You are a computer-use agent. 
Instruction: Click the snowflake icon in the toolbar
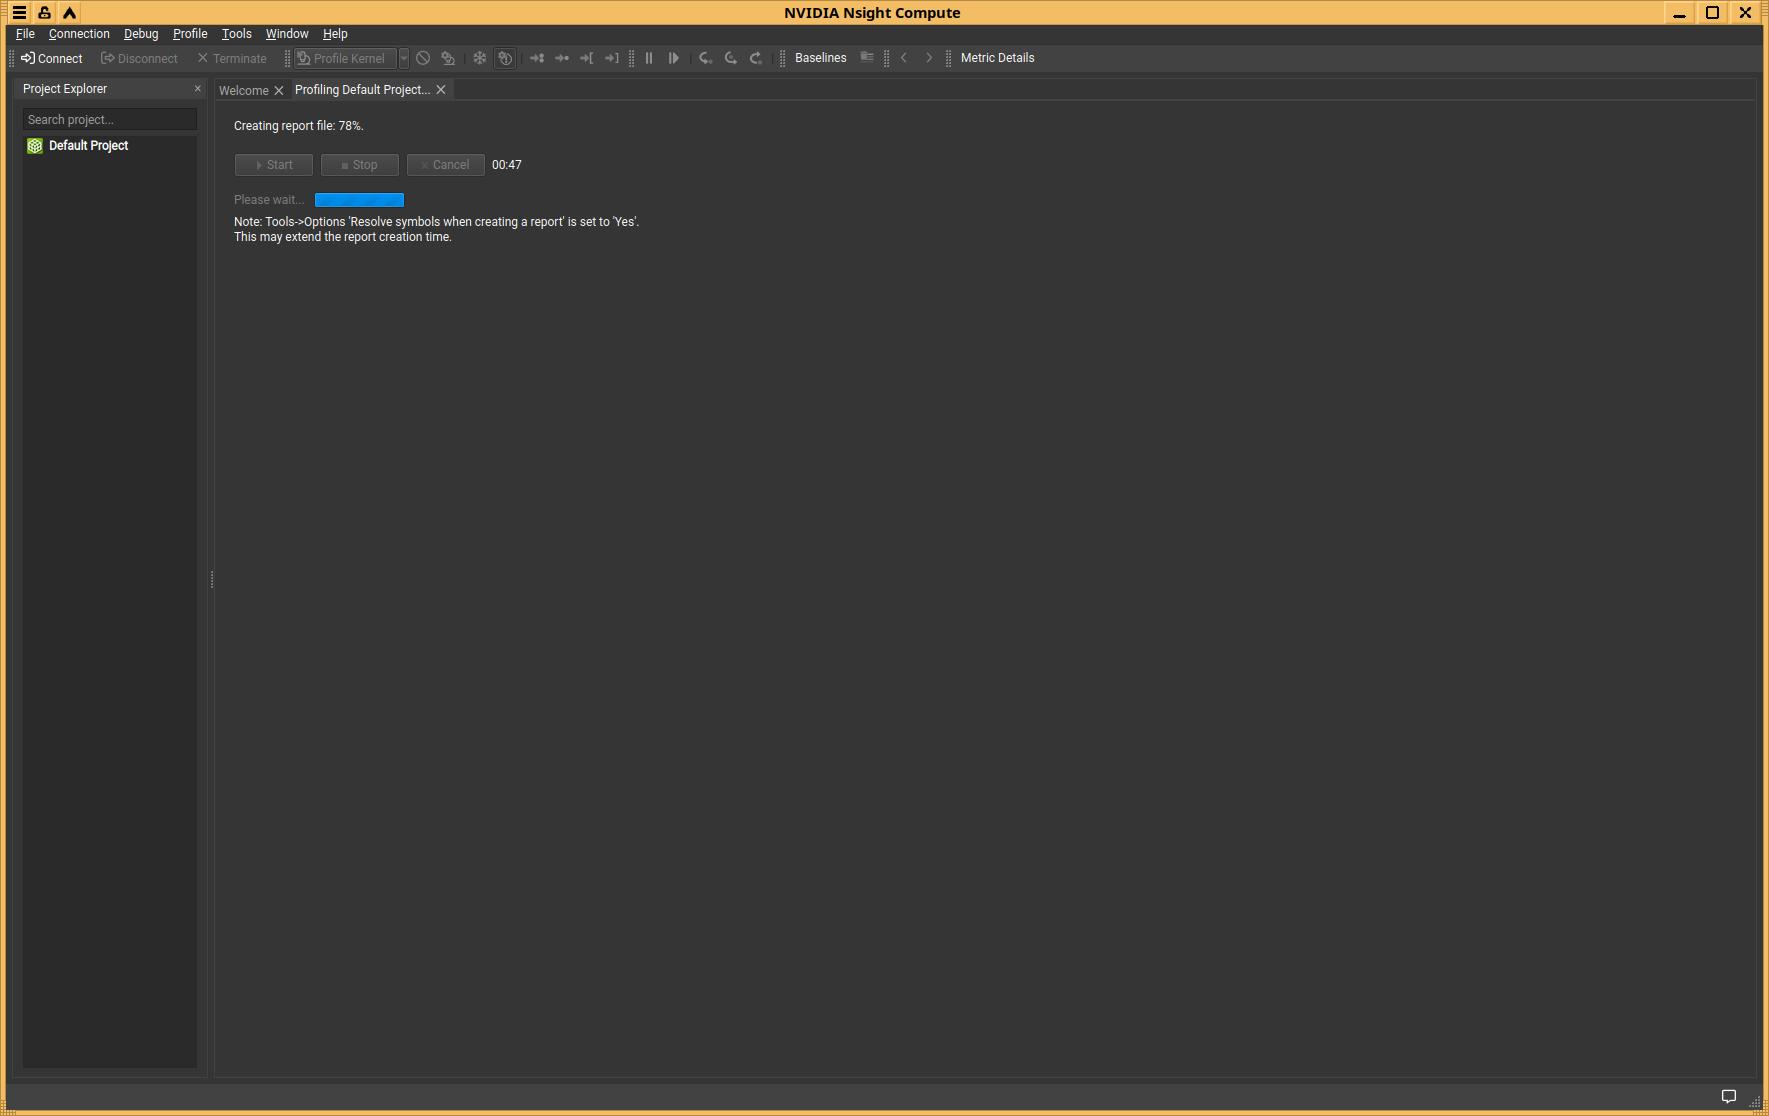point(480,58)
